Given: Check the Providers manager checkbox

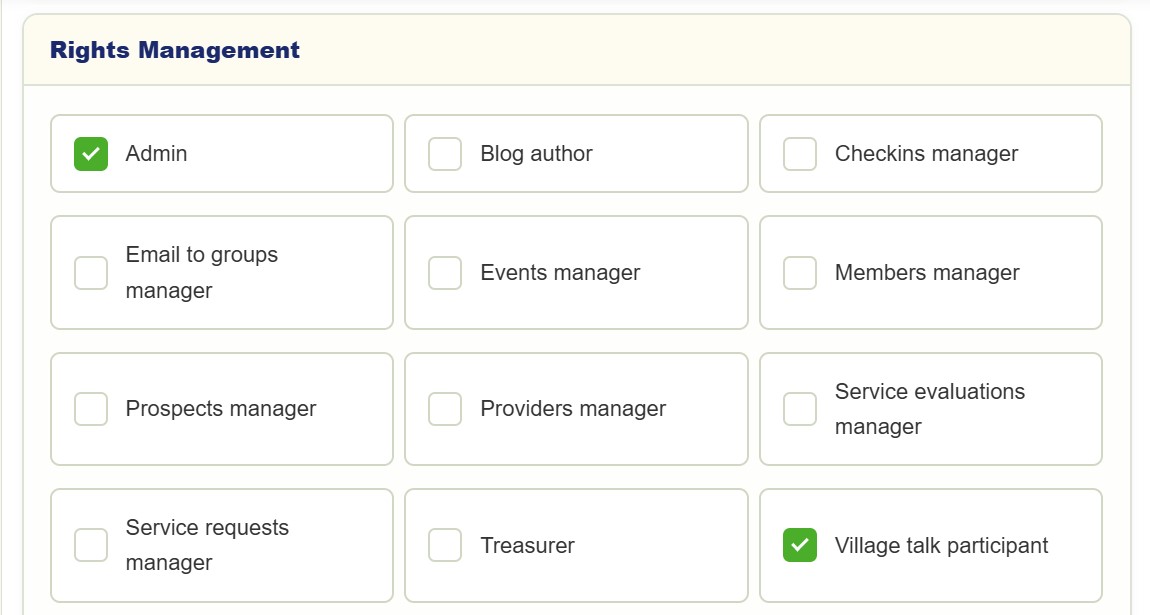Looking at the screenshot, I should tap(445, 409).
